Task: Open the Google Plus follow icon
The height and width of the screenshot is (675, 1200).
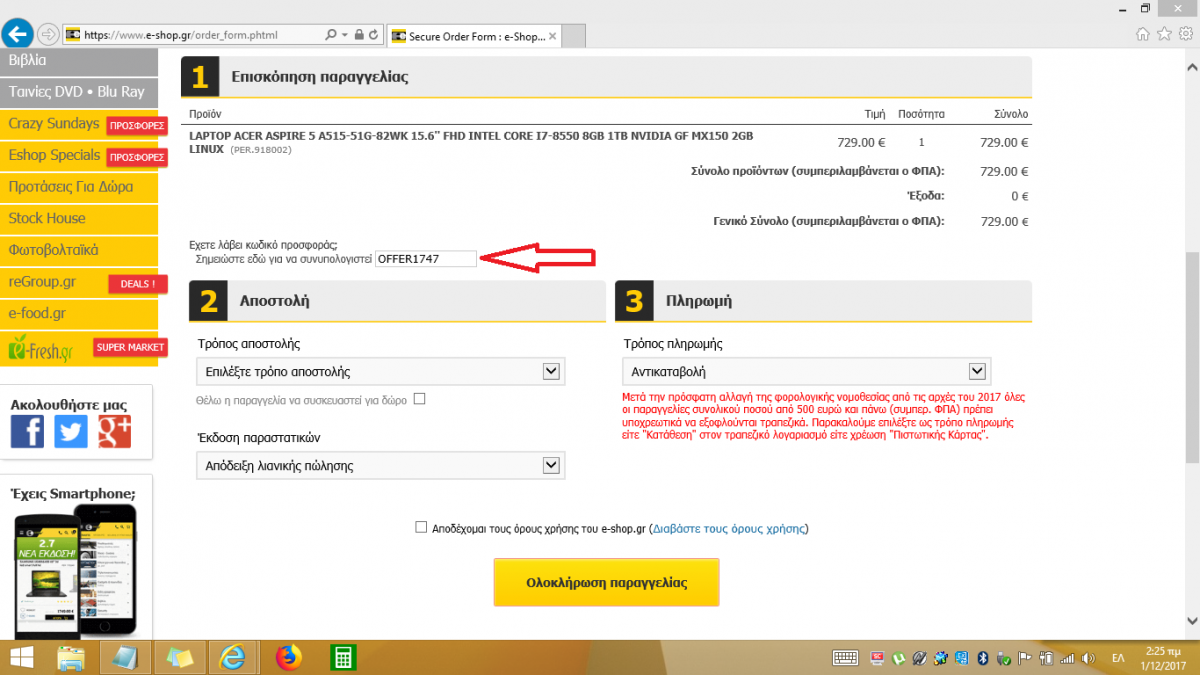Action: coord(114,431)
